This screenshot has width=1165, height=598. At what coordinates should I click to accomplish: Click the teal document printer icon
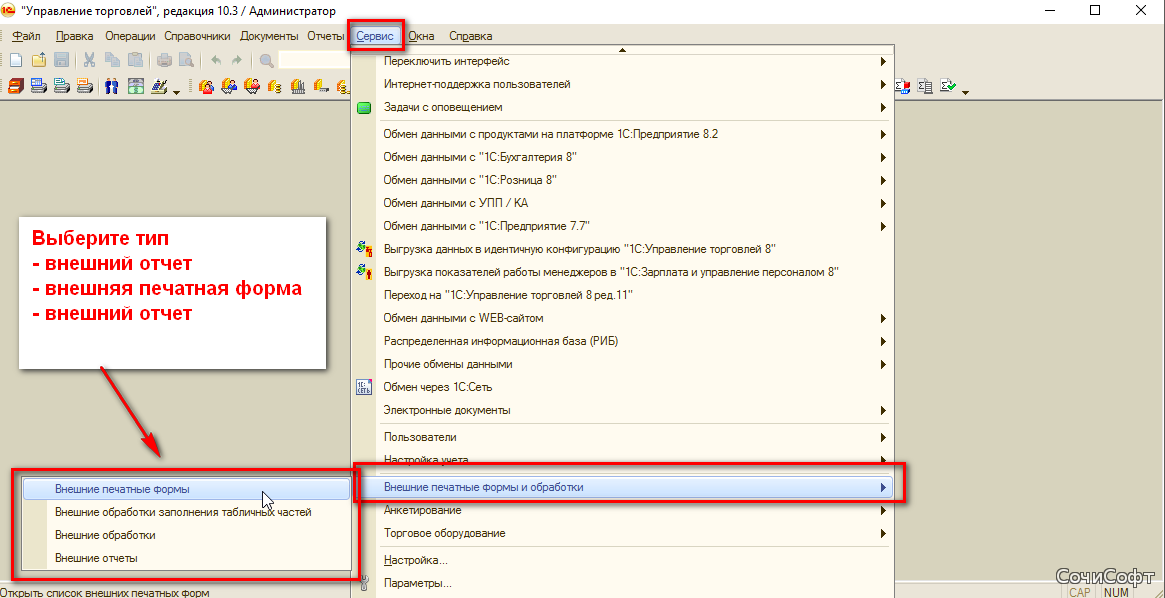pos(62,86)
